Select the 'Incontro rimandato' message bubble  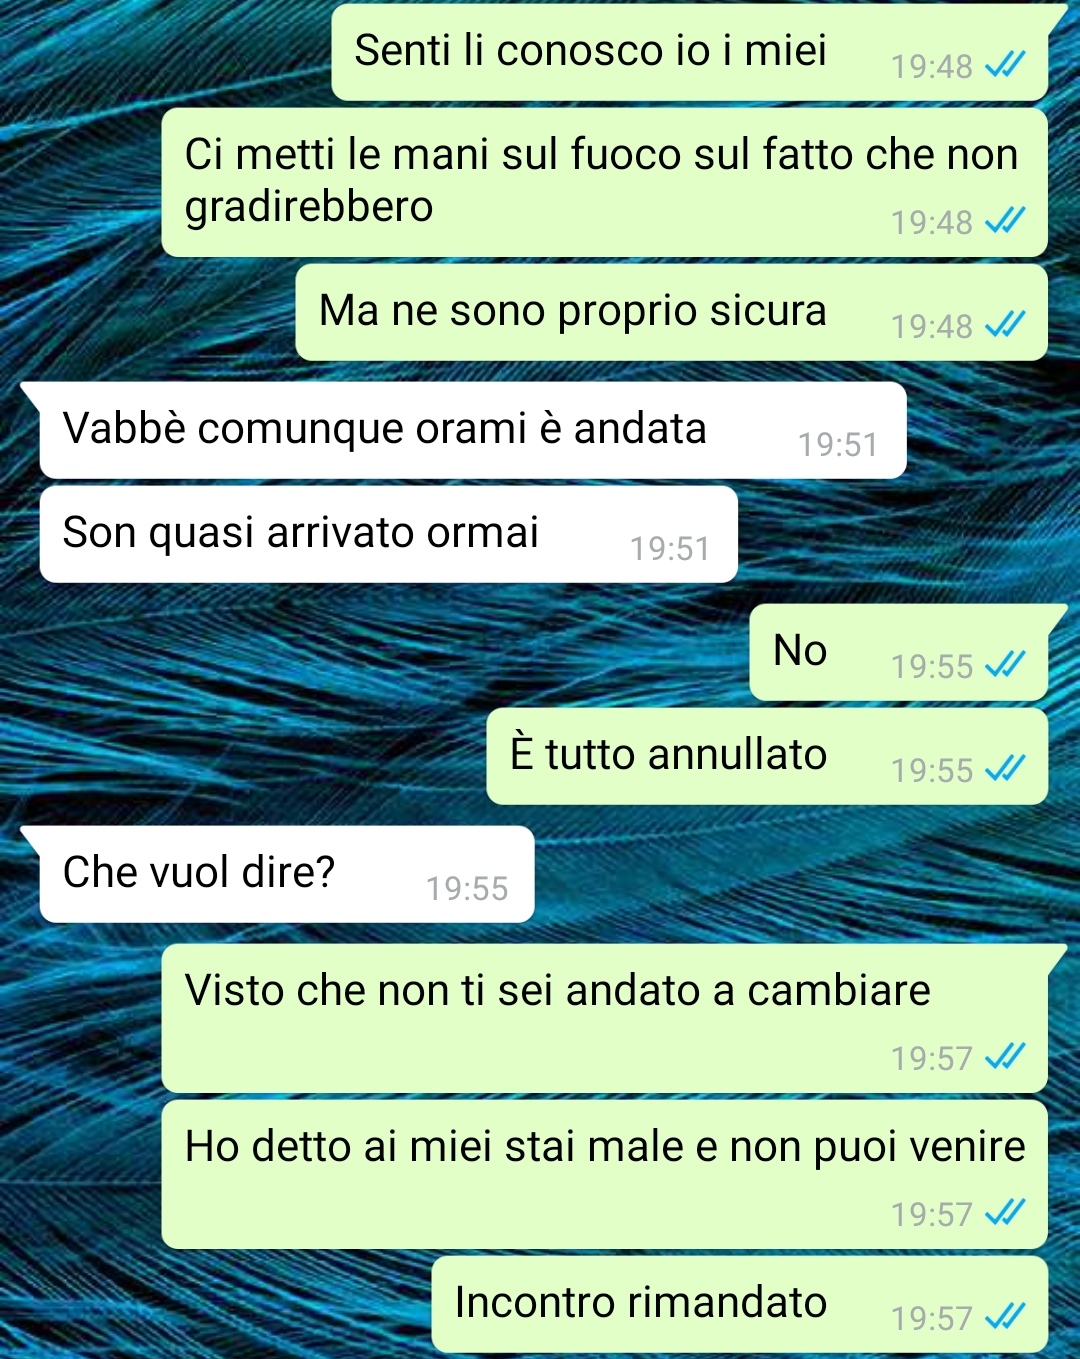[740, 1304]
